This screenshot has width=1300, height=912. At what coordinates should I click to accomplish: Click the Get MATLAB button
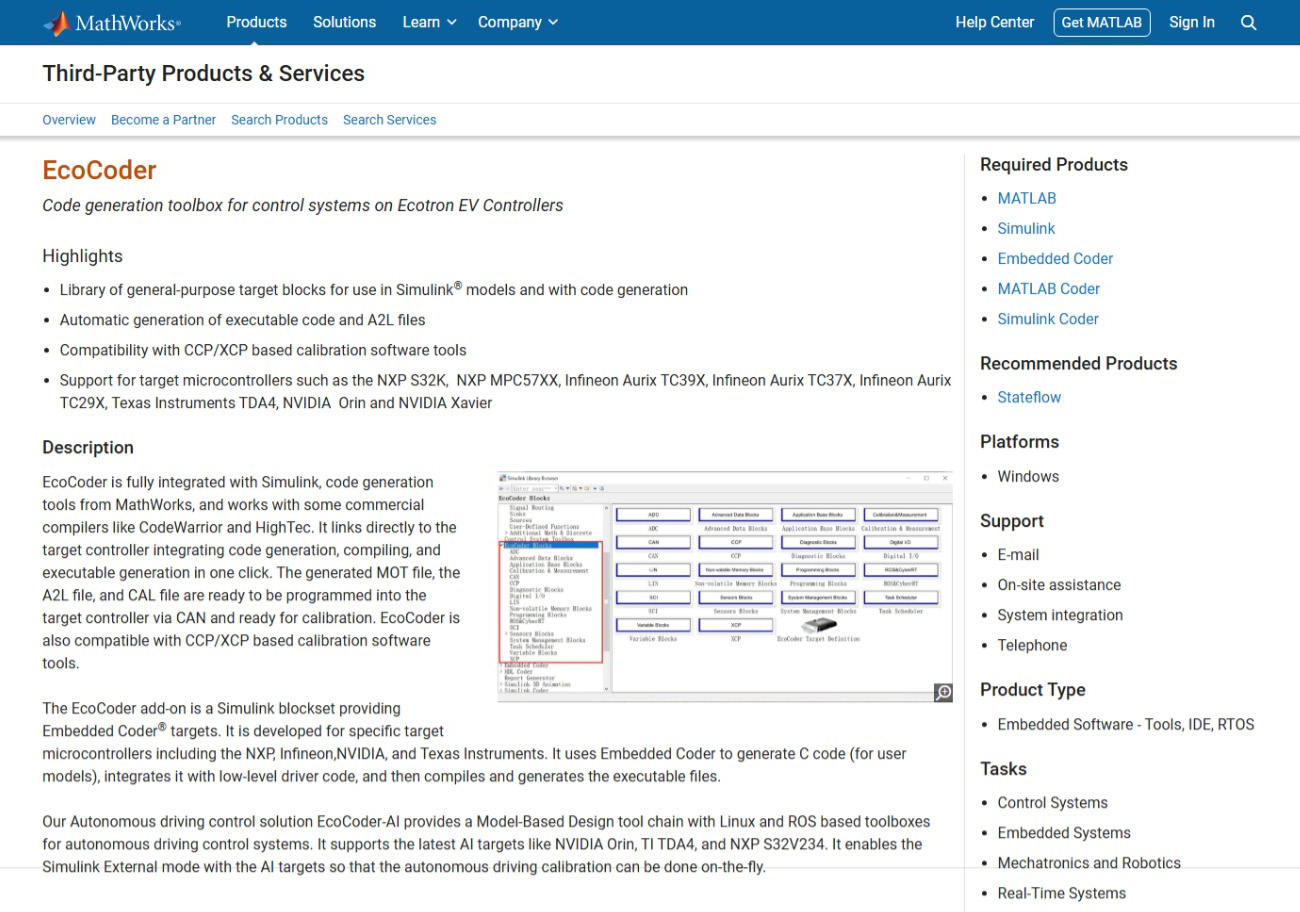(x=1101, y=22)
